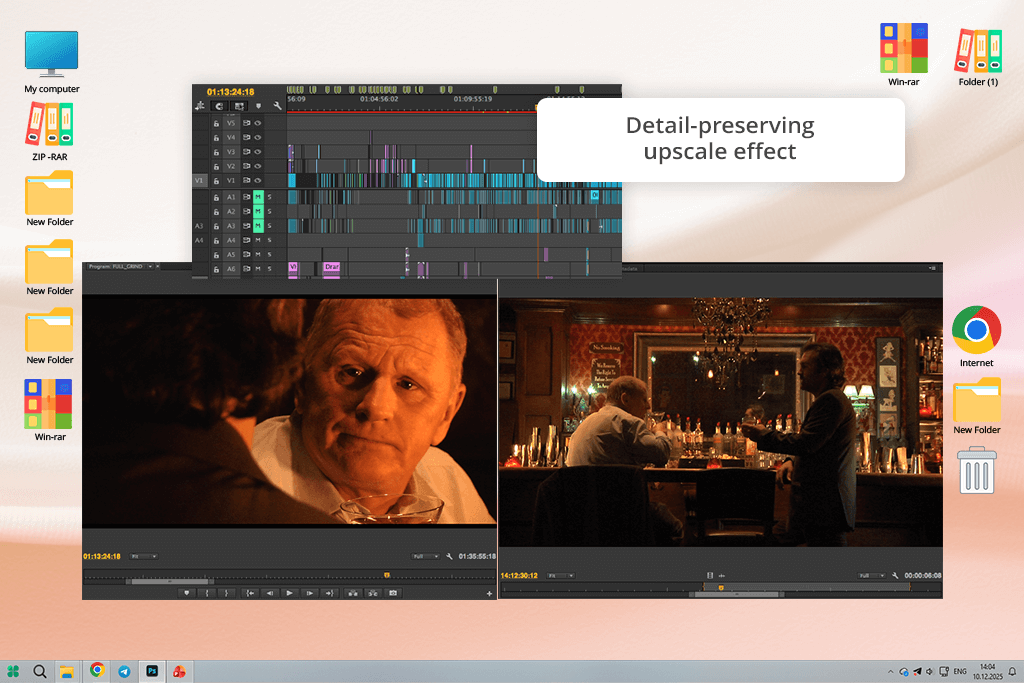Click the Extract button in Program monitor
The image size is (1024, 683).
click(x=373, y=593)
